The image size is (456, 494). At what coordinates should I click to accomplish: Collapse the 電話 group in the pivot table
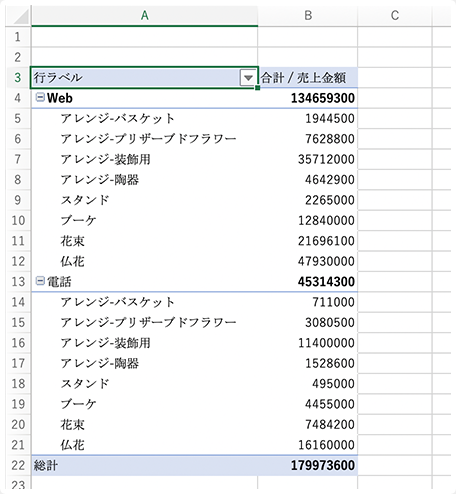point(40,281)
